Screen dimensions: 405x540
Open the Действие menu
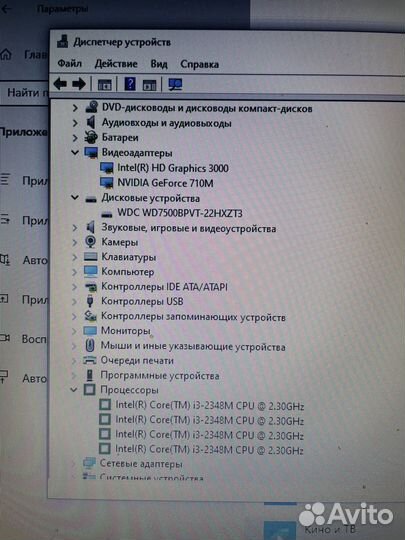(x=116, y=64)
